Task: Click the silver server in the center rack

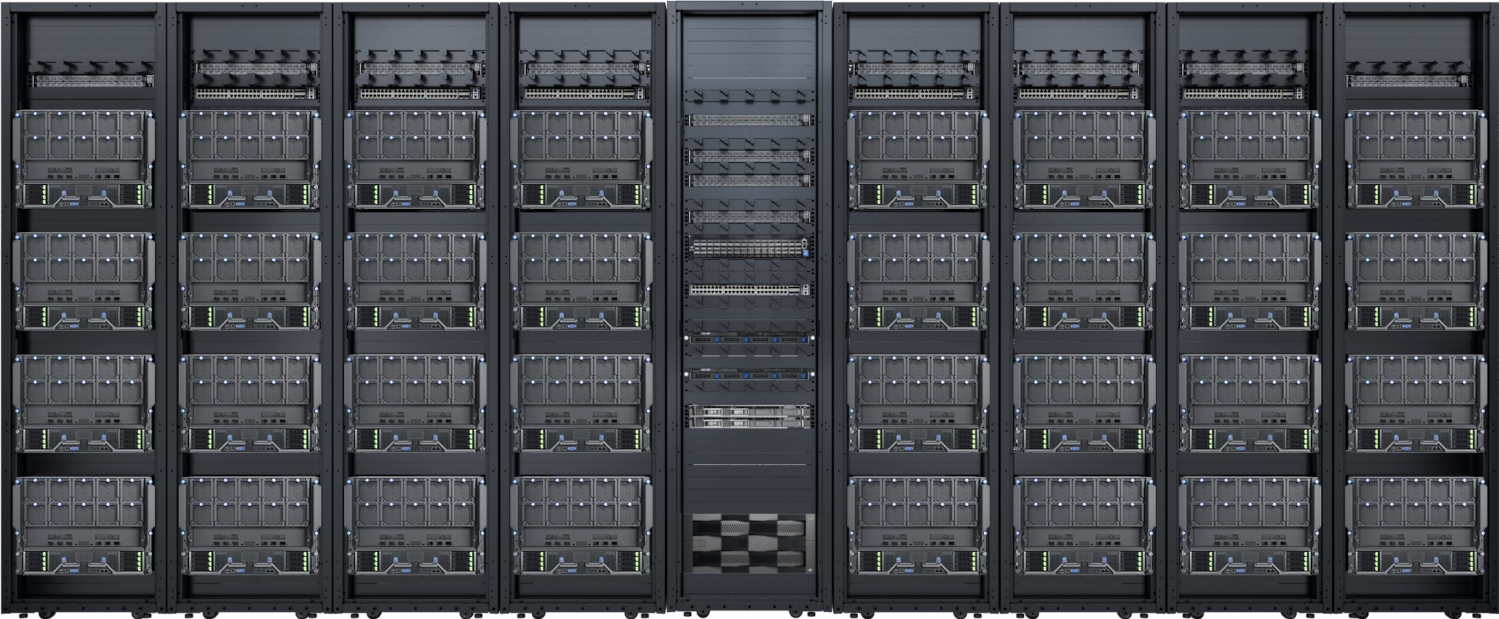Action: click(x=749, y=416)
